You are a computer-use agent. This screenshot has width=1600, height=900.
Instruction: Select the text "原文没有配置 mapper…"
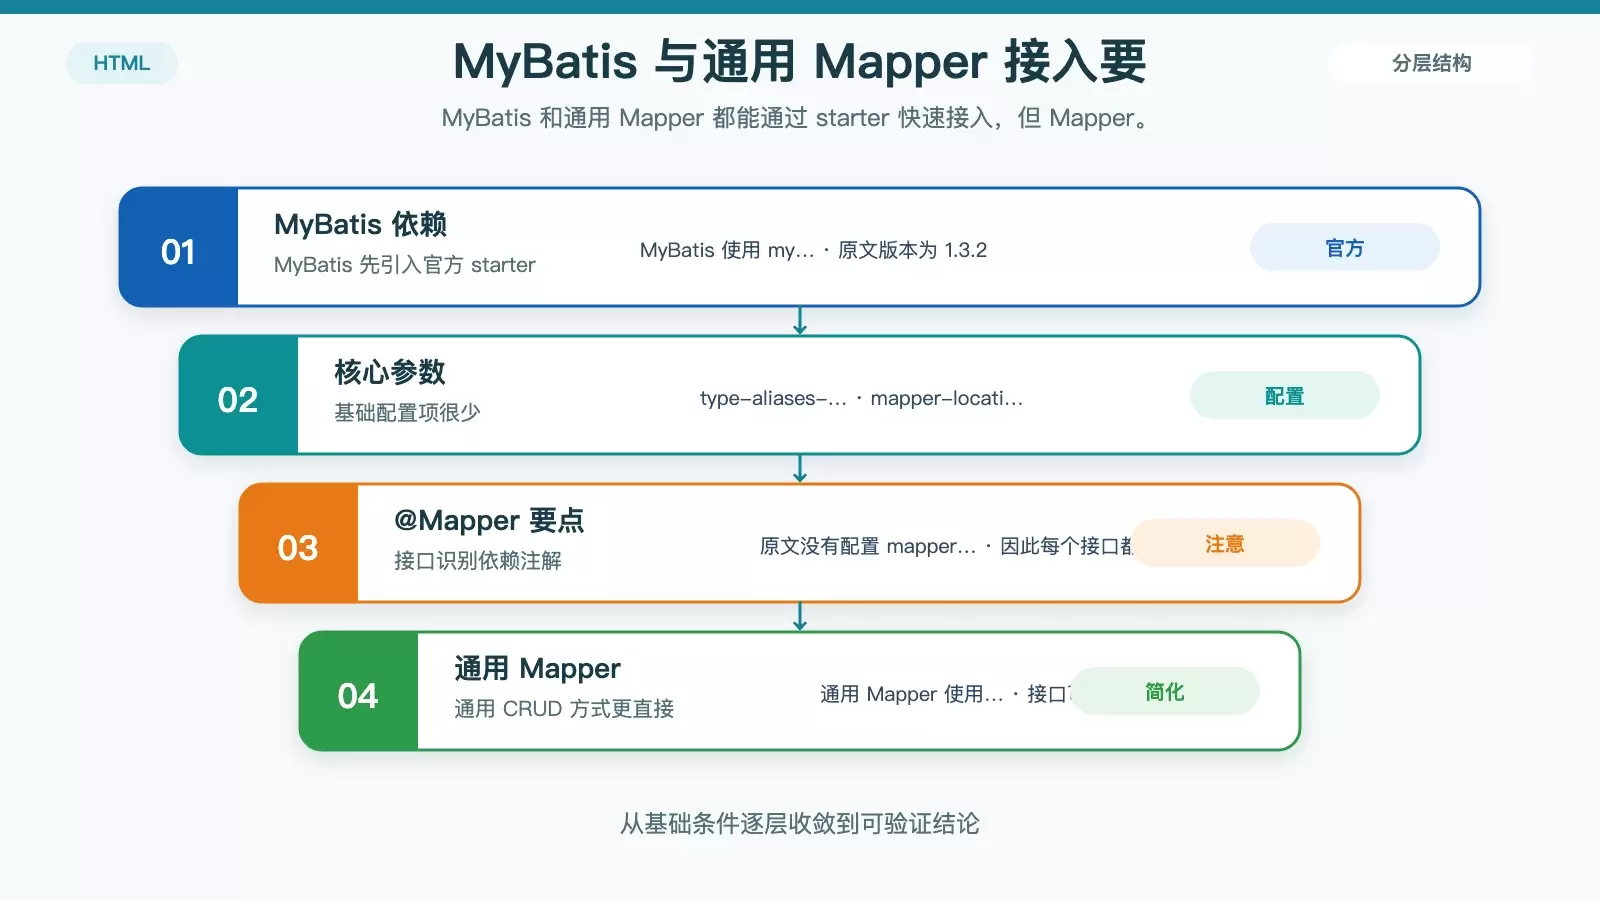(x=867, y=546)
